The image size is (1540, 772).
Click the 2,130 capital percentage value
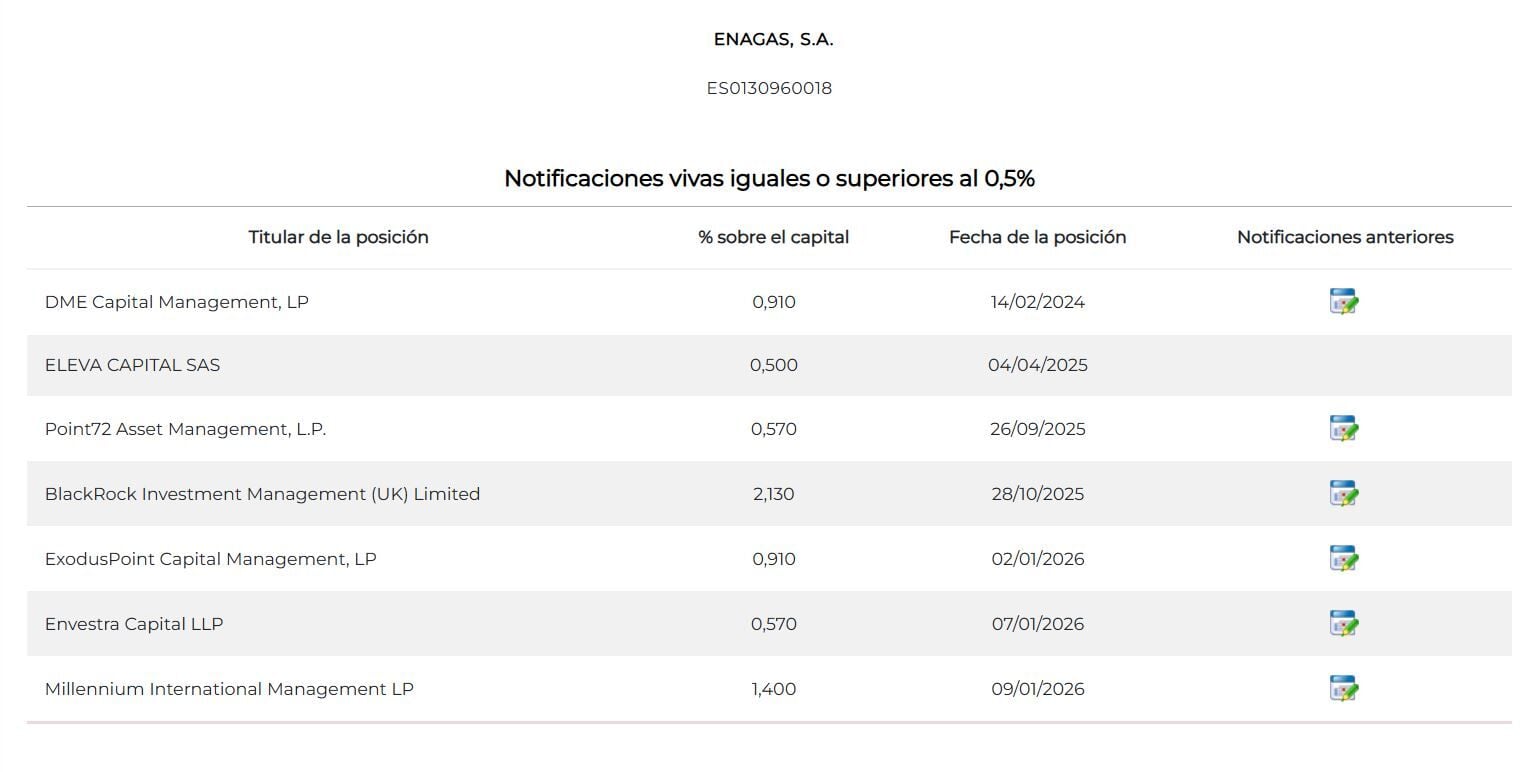point(774,494)
